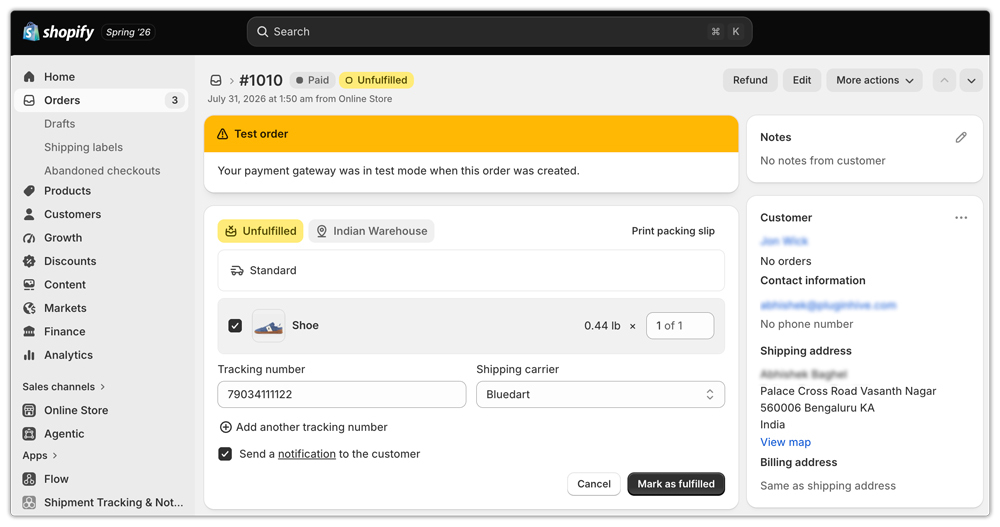Click the Flow app icon

pos(29,479)
